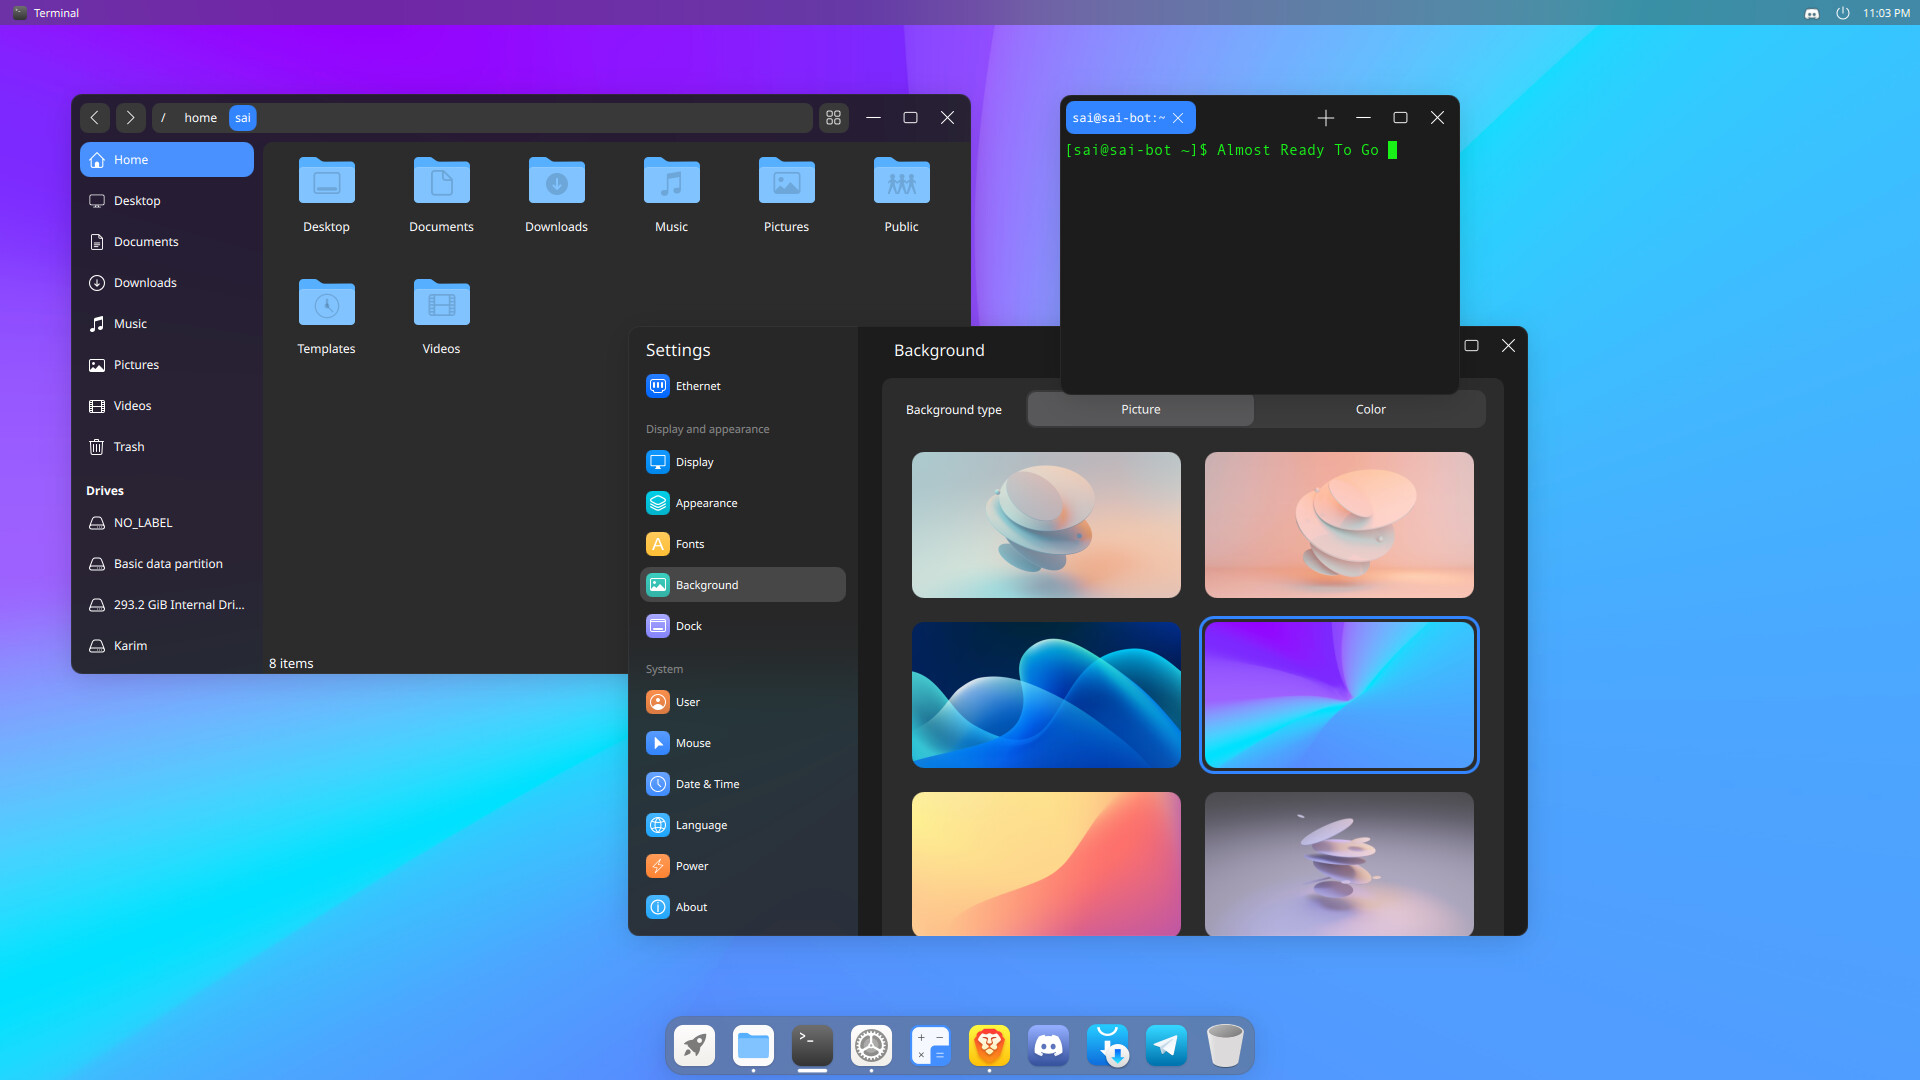This screenshot has height=1080, width=1920.
Task: Choose the blue waves wallpaper
Action: tap(1046, 695)
